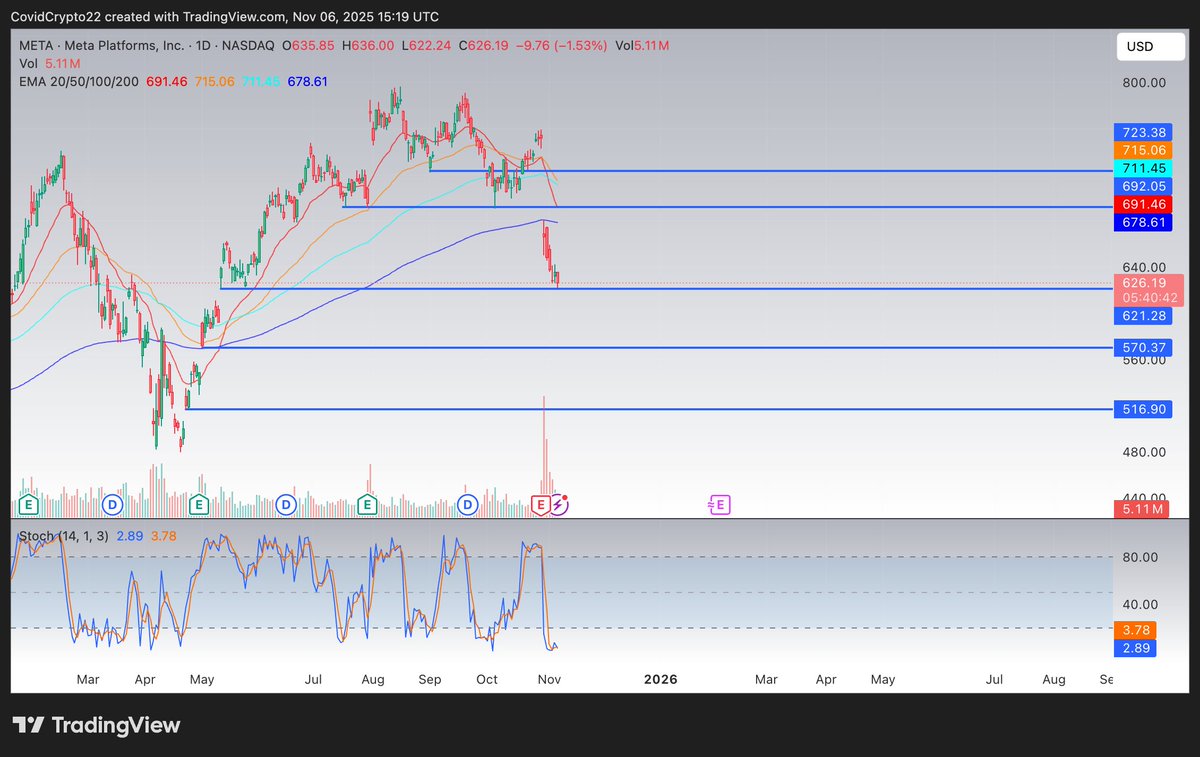1200x757 pixels.
Task: Click the current price 626.19 countdown label
Action: (1149, 290)
